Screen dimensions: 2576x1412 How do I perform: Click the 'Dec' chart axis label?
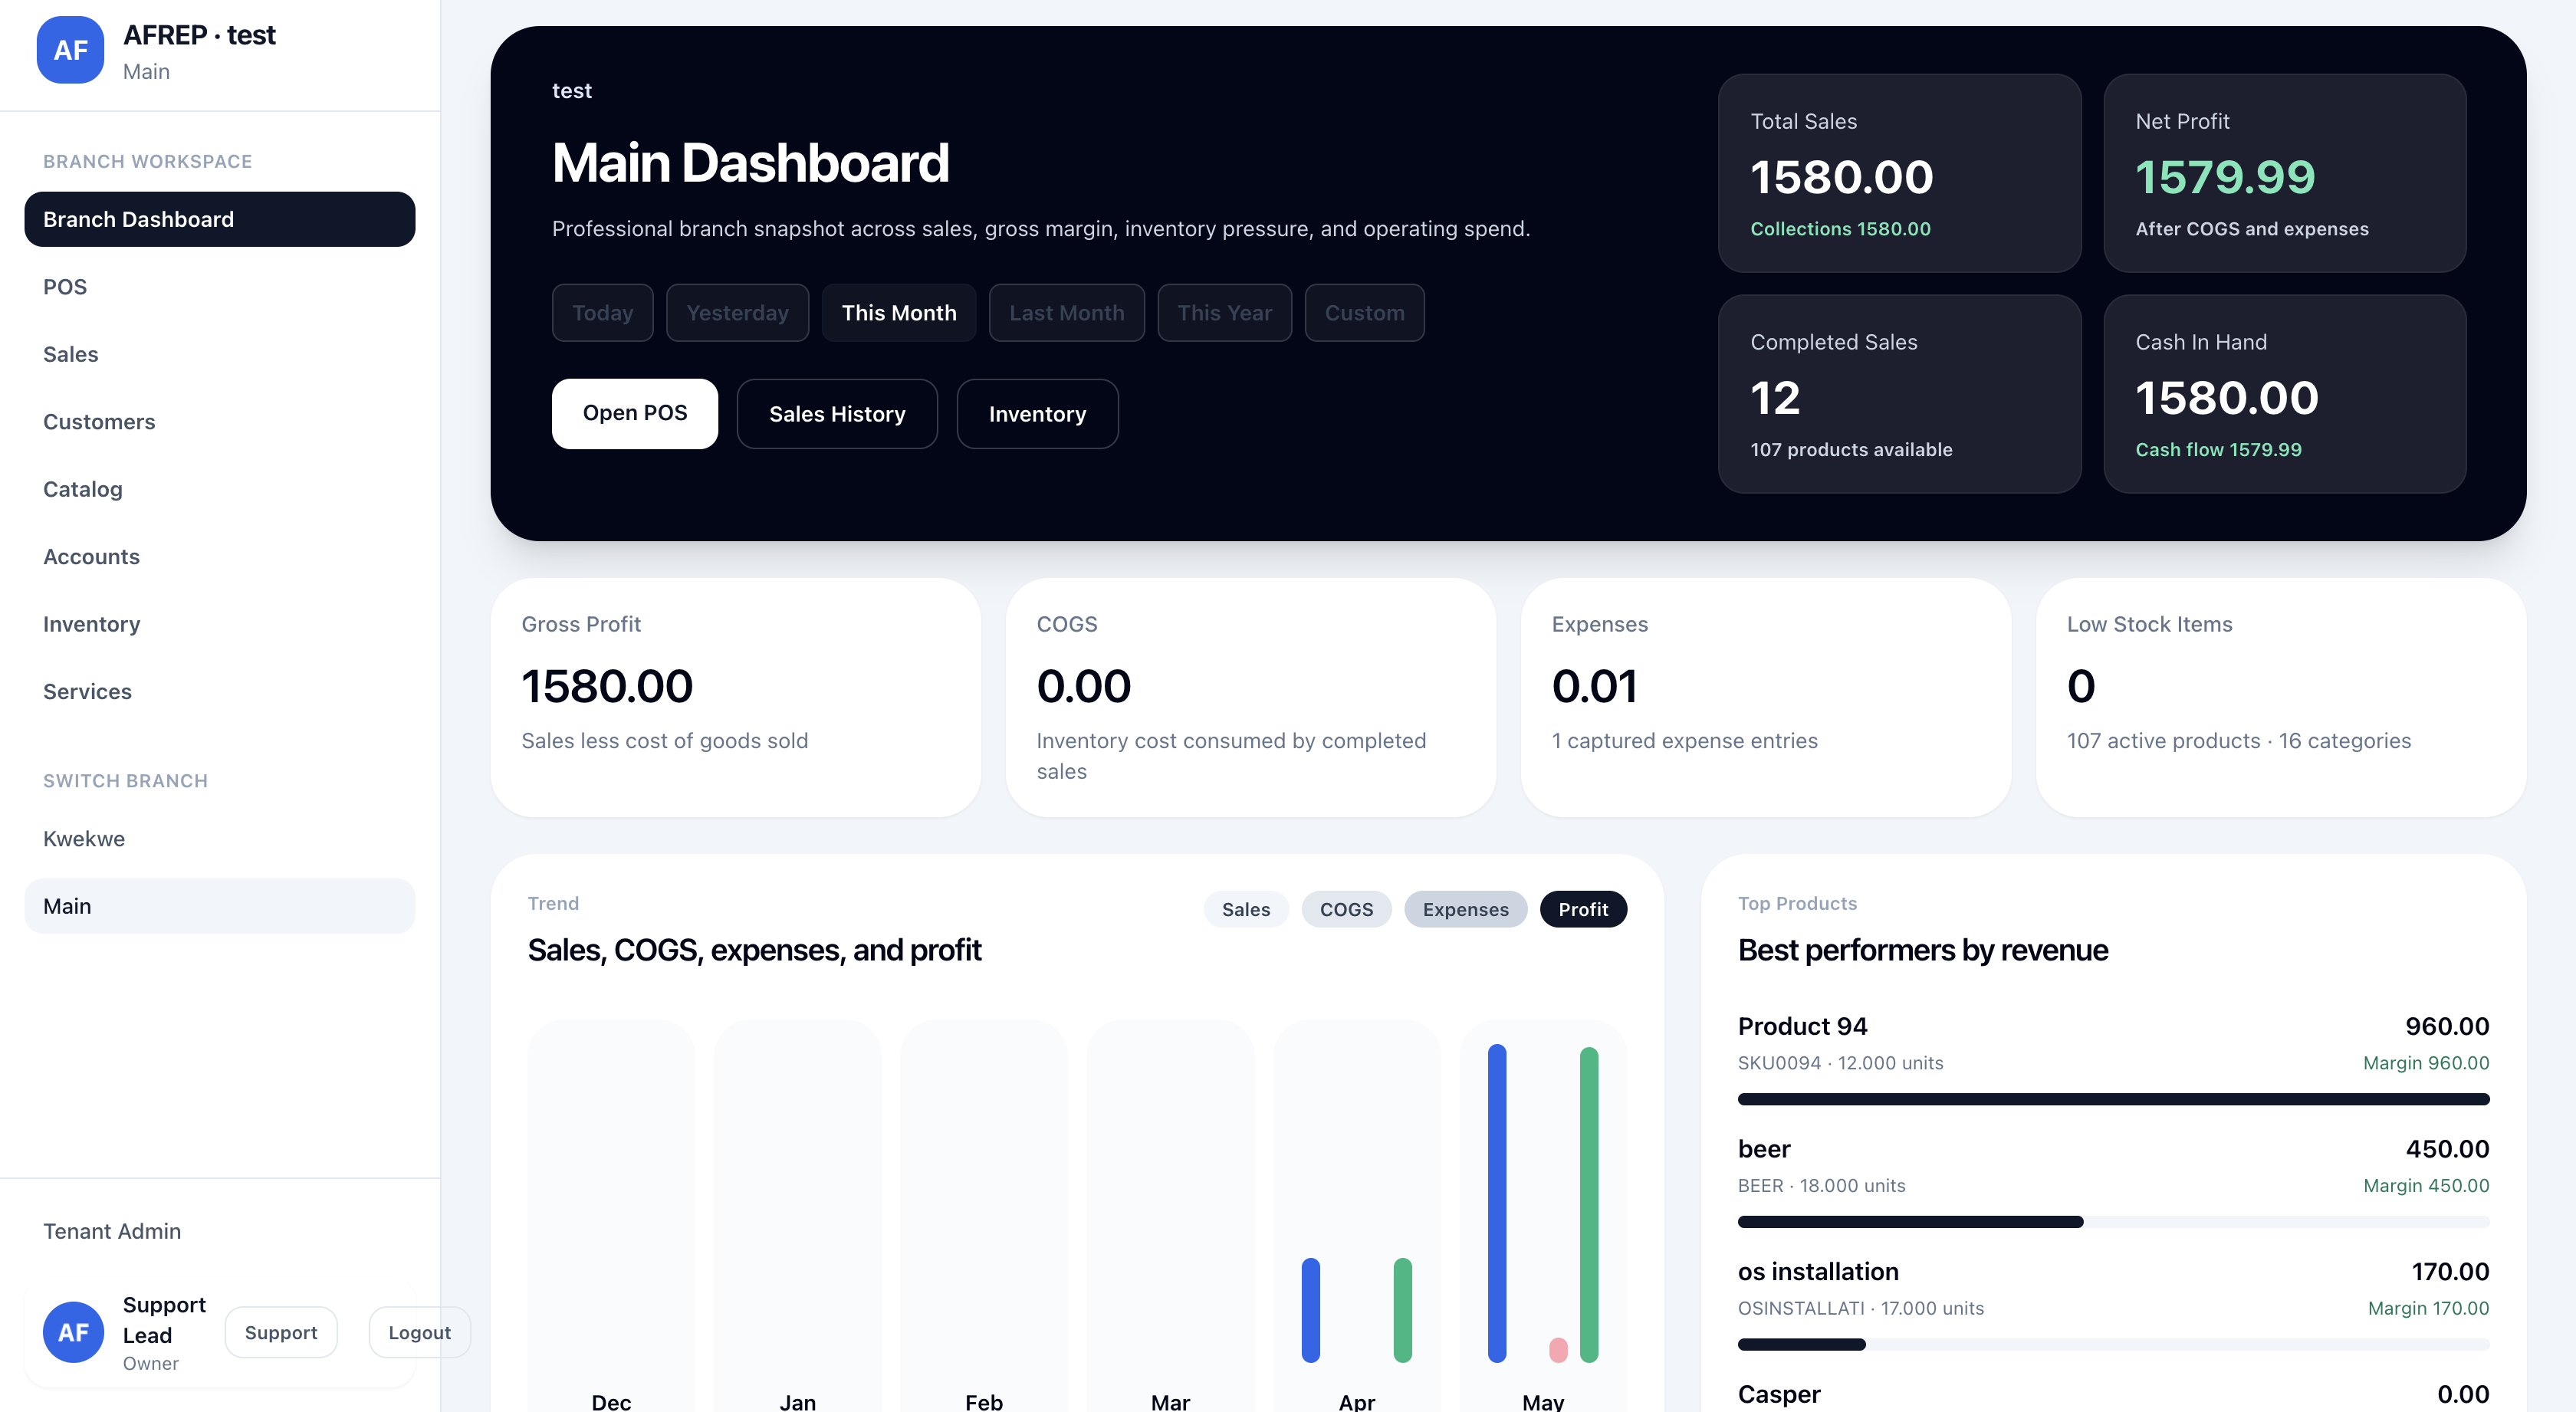pyautogui.click(x=611, y=1401)
